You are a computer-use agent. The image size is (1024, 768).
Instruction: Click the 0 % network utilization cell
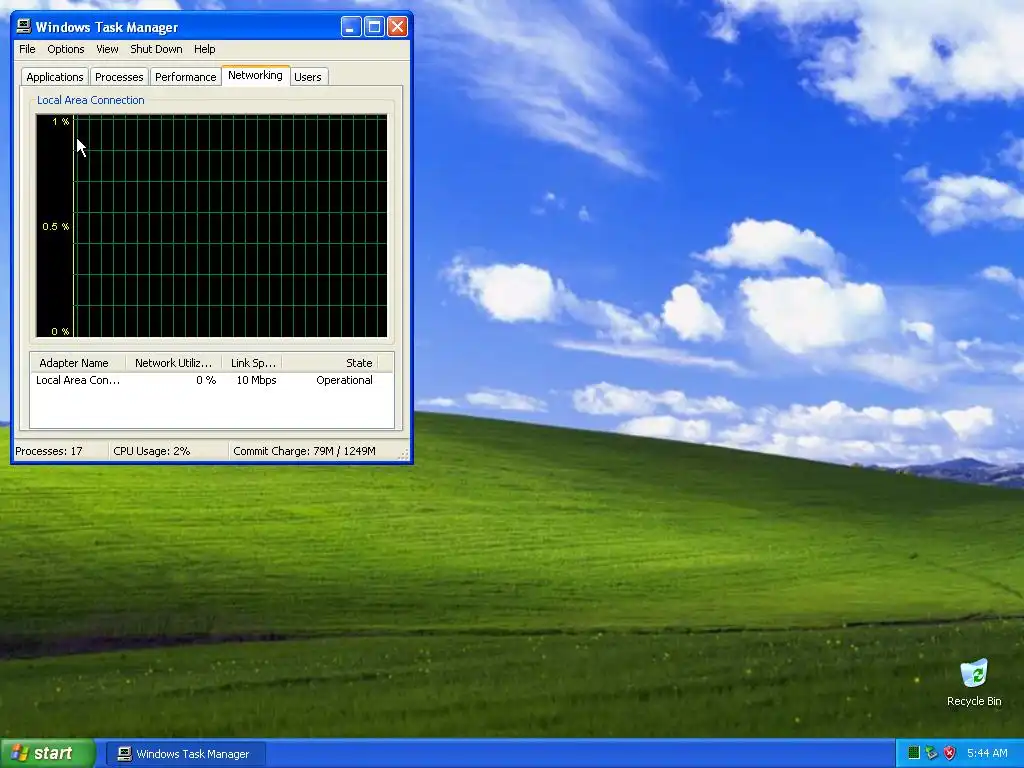pos(206,380)
